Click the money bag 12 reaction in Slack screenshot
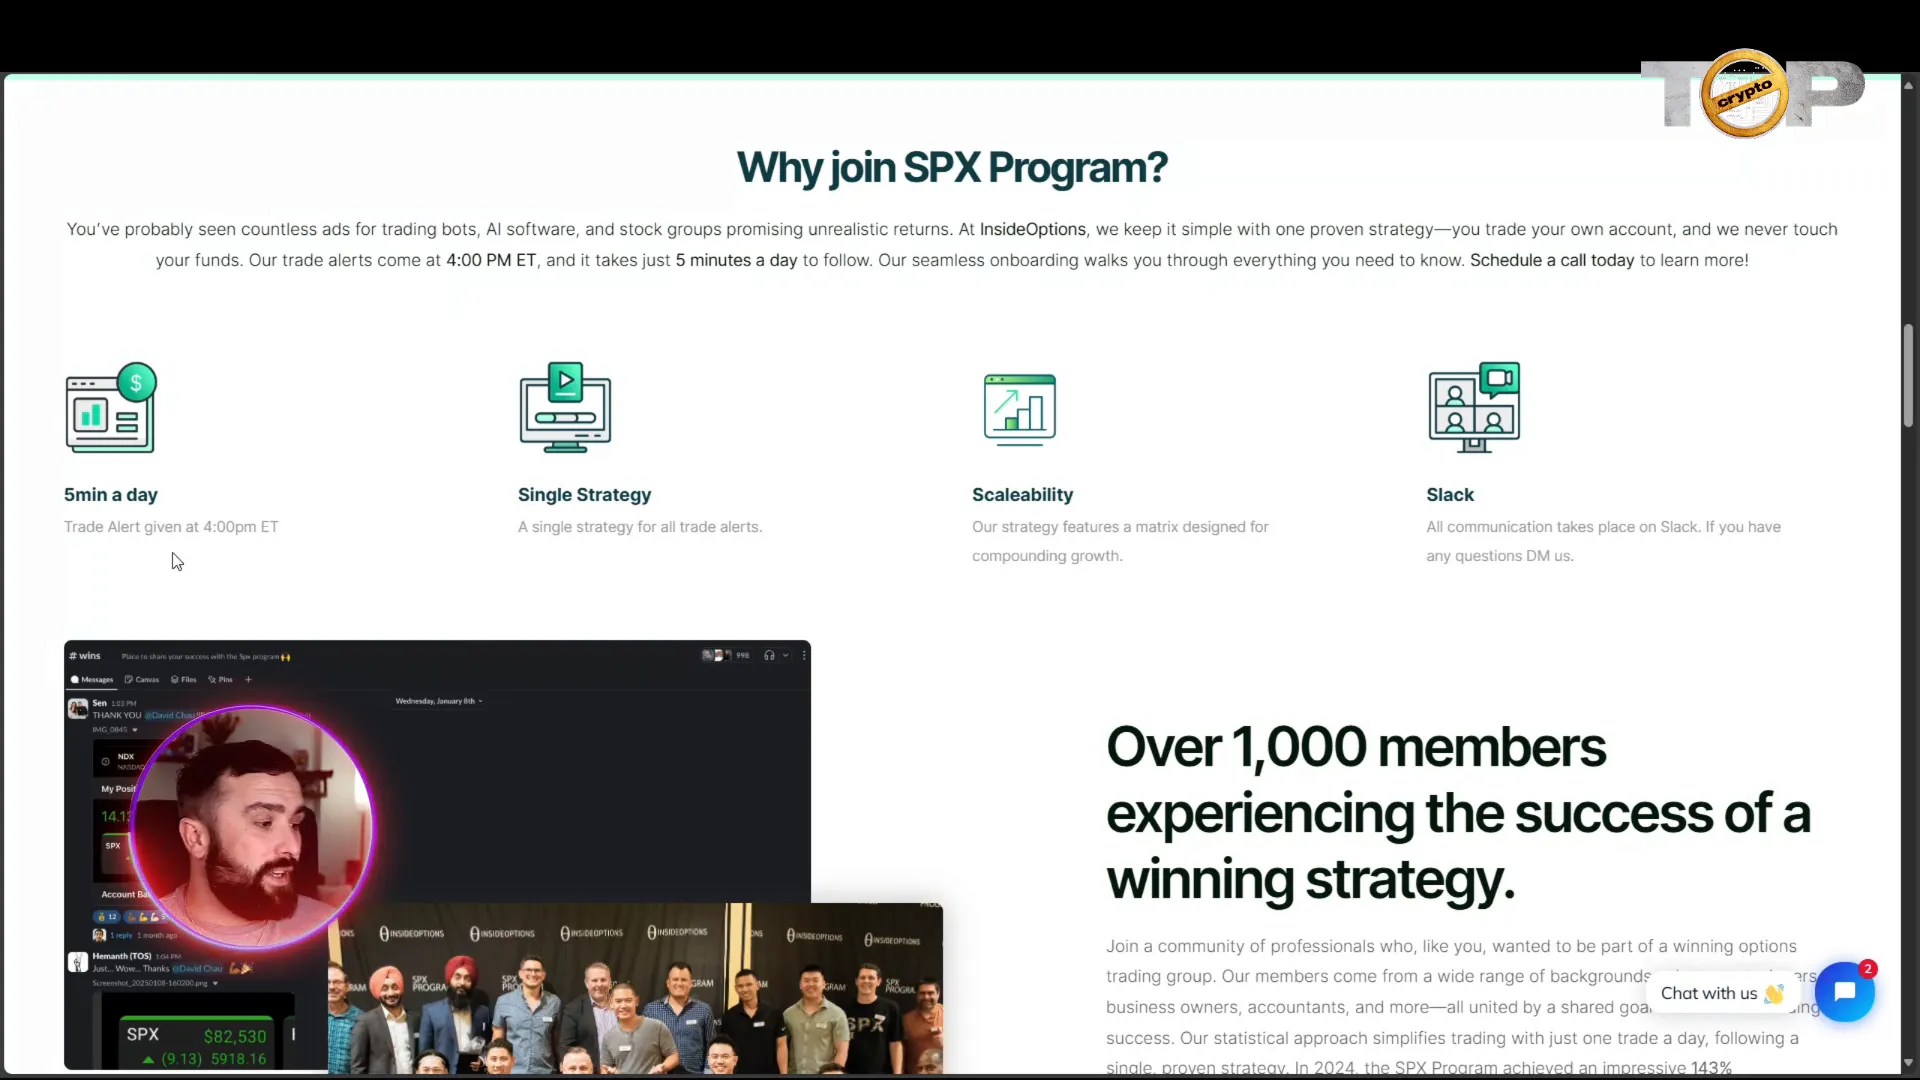1920x1080 pixels. pyautogui.click(x=107, y=917)
